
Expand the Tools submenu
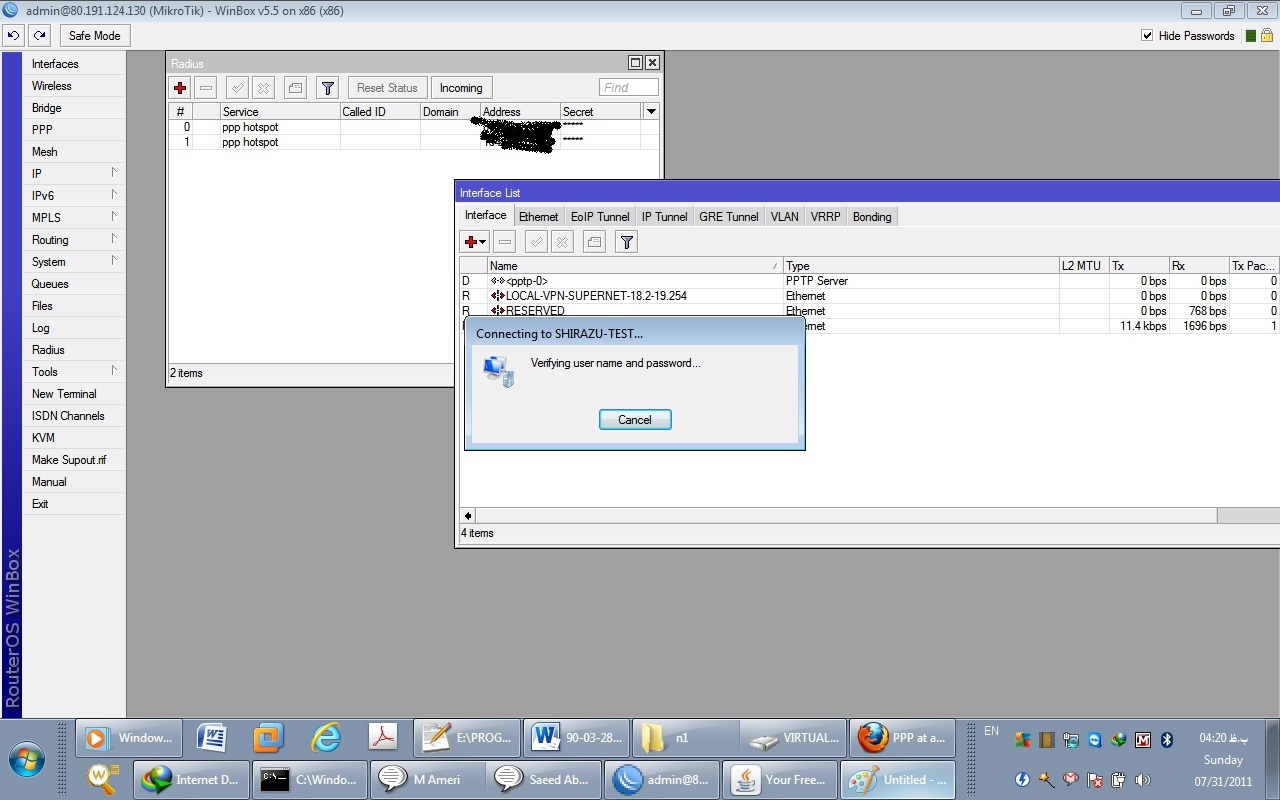pos(72,371)
